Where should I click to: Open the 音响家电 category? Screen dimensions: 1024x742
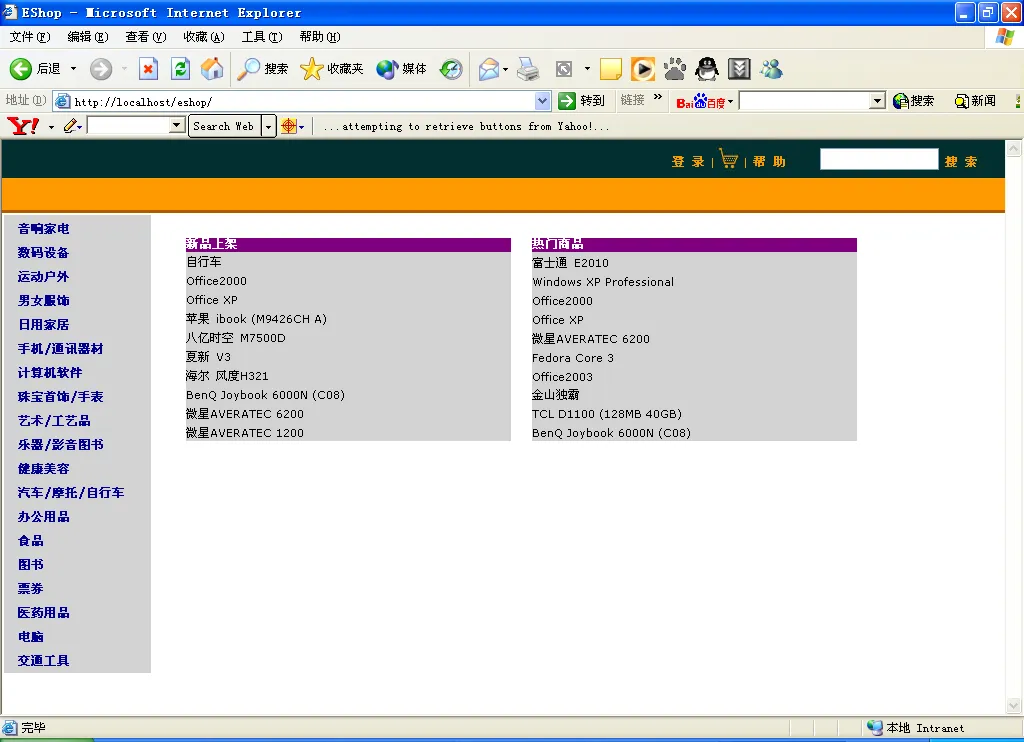tap(43, 229)
